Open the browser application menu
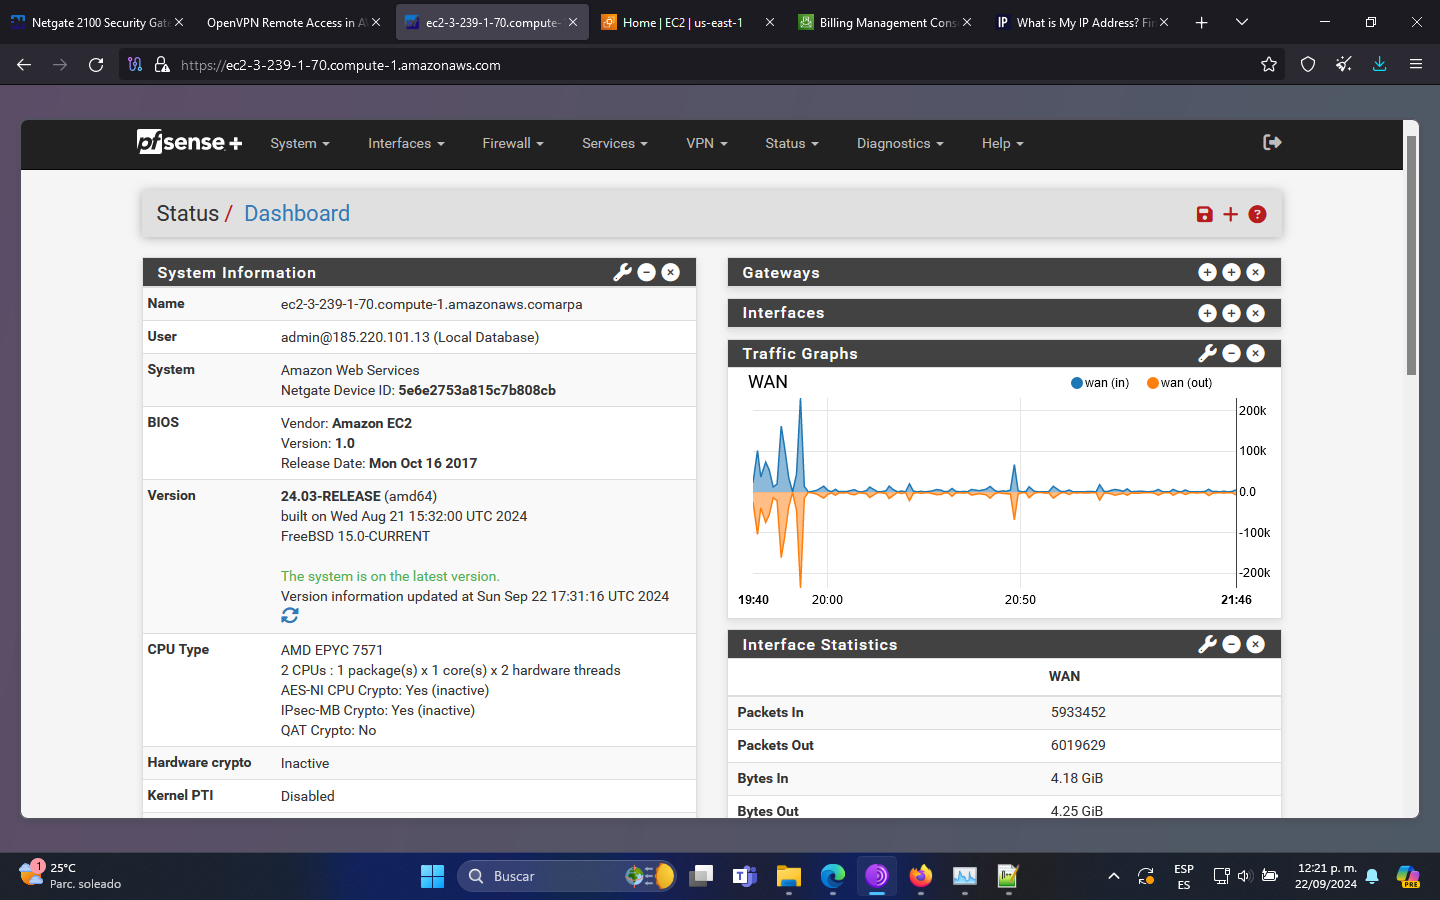Viewport: 1440px width, 900px height. [x=1416, y=64]
